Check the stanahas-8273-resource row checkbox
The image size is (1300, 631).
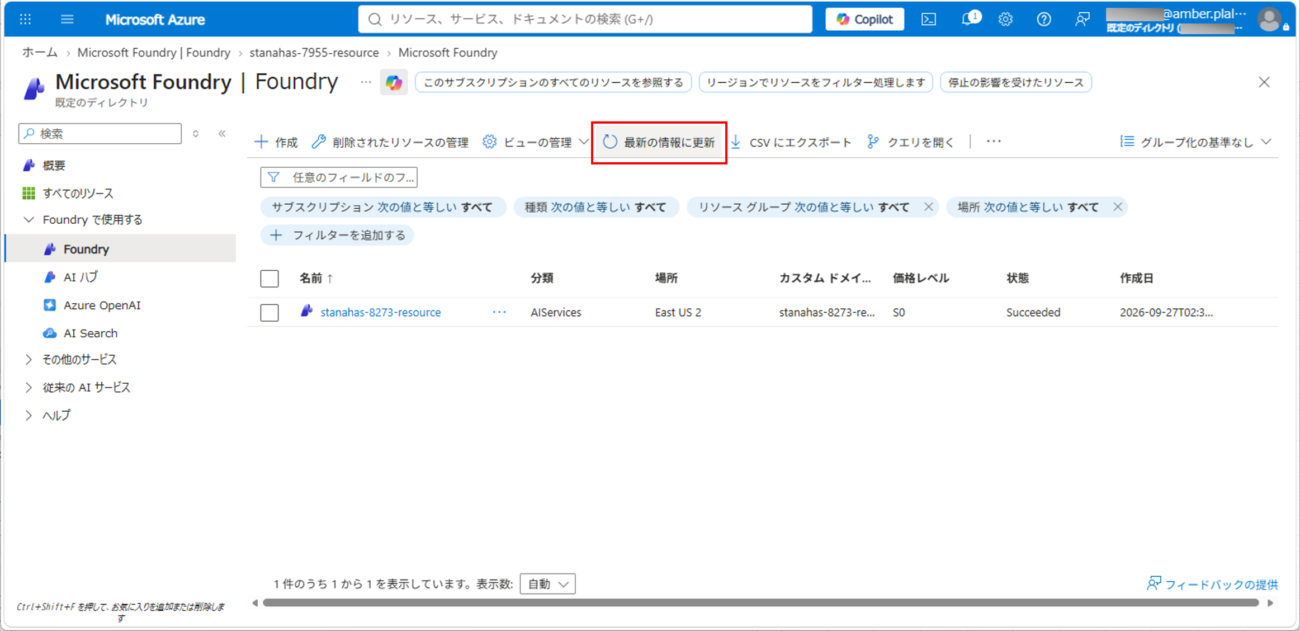(269, 313)
